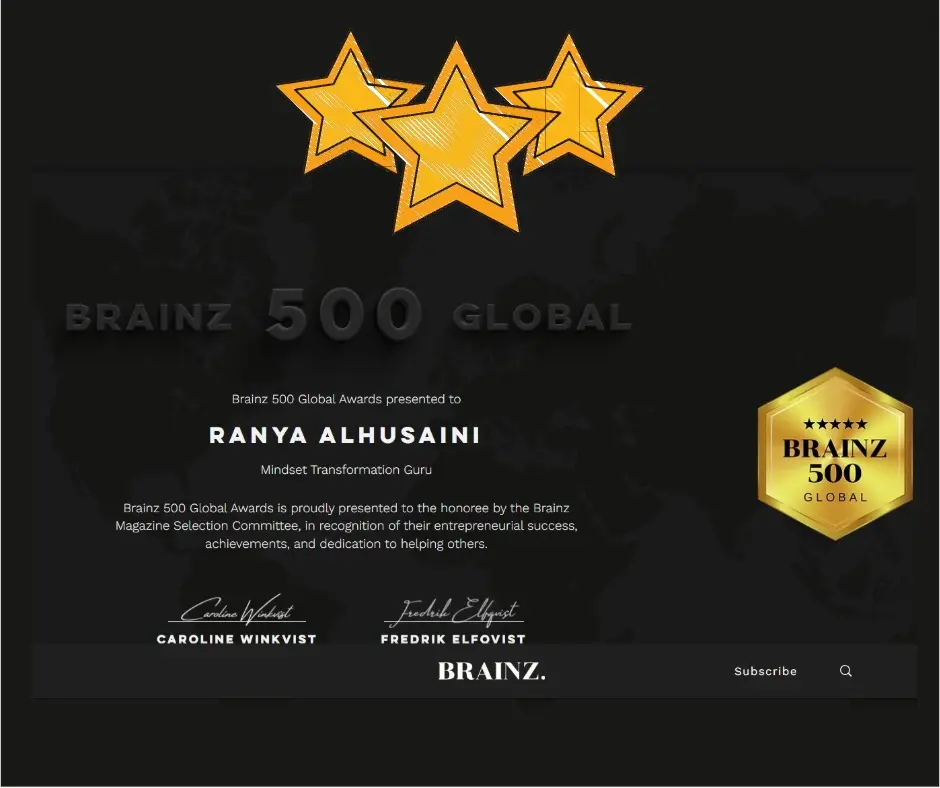Click the embossed GLOBAL word in header
The height and width of the screenshot is (788, 940).
pos(542,318)
